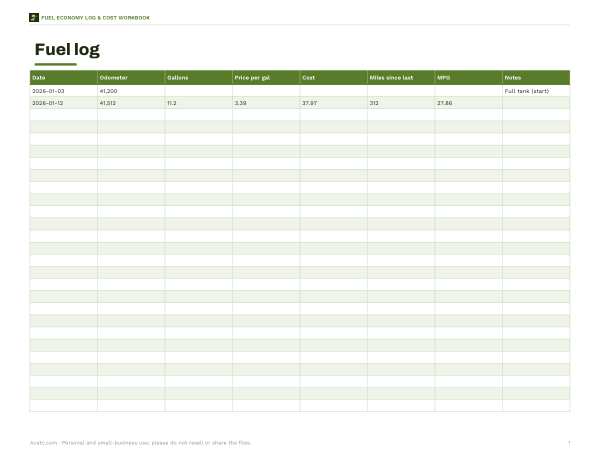Select the date cell '2026-01-03'
The height and width of the screenshot is (464, 600).
tap(64, 91)
